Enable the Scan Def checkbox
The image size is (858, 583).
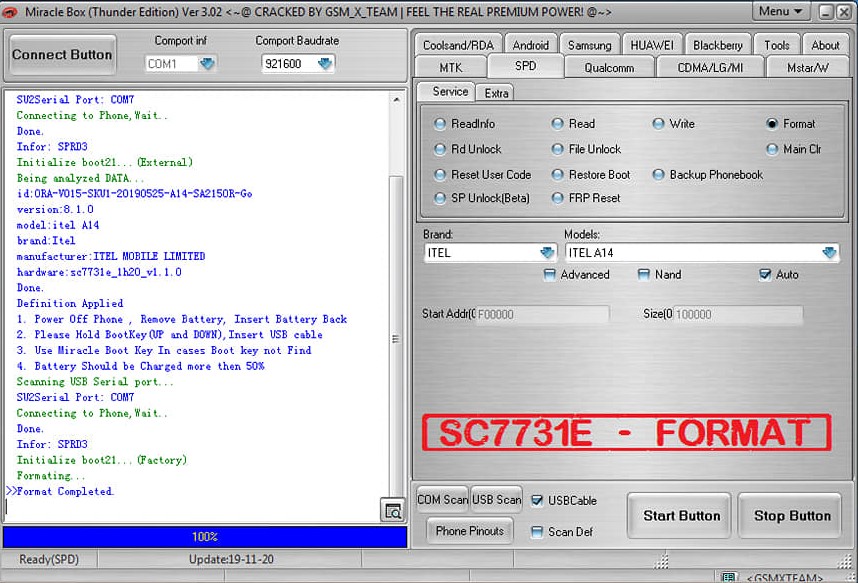click(x=537, y=532)
